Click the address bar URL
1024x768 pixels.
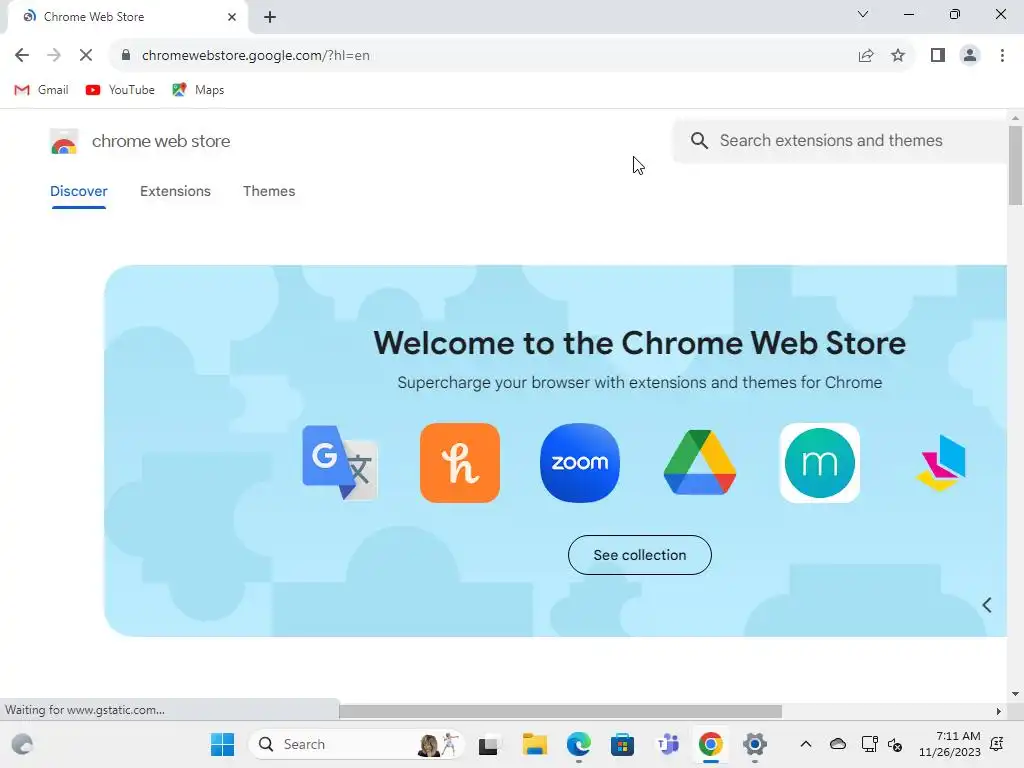[256, 56]
